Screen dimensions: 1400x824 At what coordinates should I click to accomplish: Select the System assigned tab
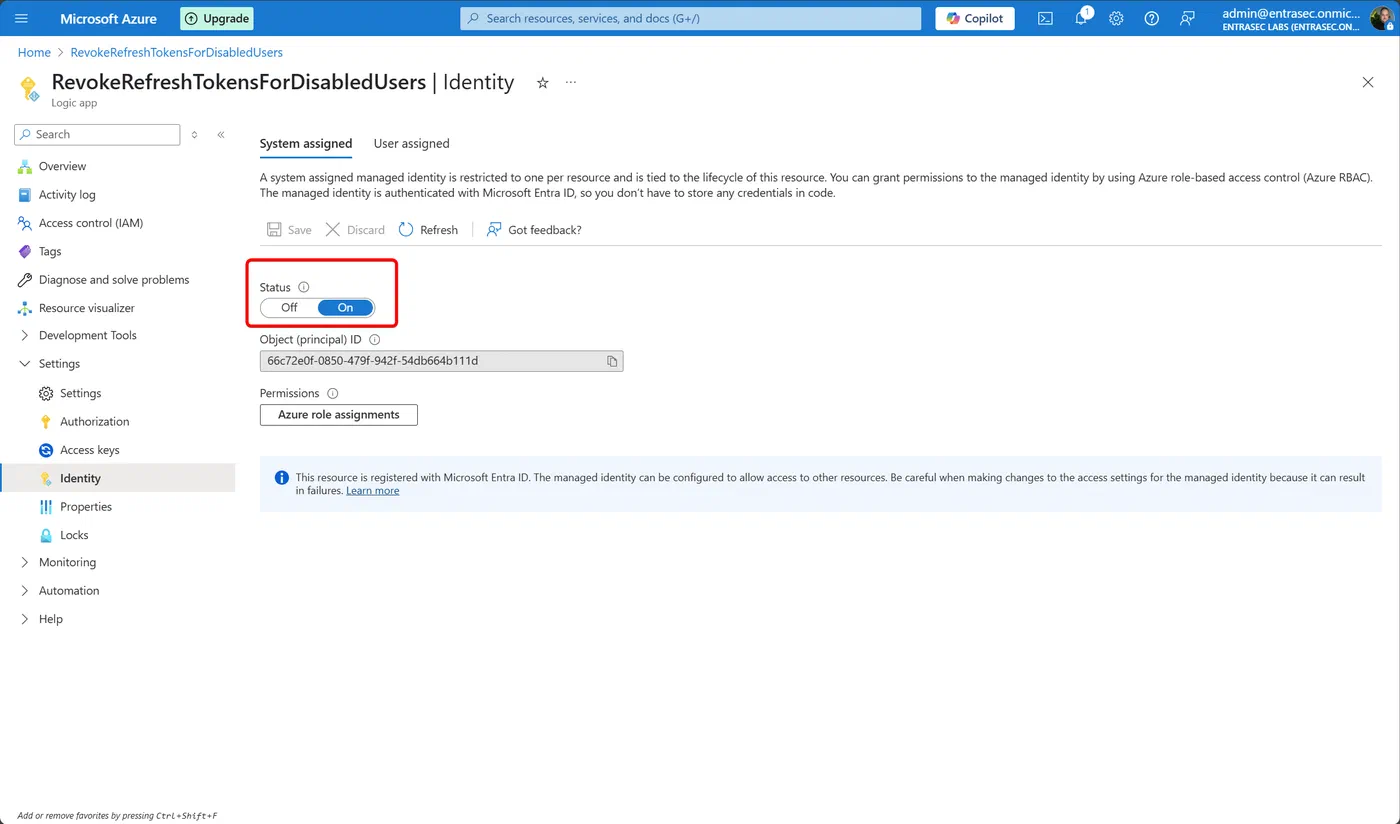[306, 143]
